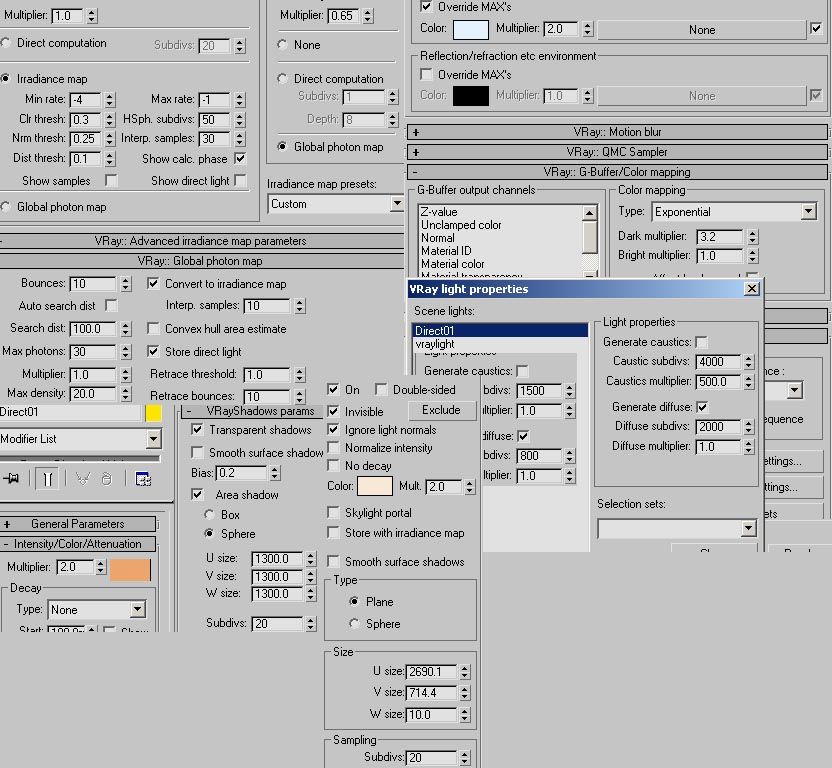This screenshot has height=768, width=832.
Task: Toggle the Area shadow checkbox
Action: pos(197,494)
